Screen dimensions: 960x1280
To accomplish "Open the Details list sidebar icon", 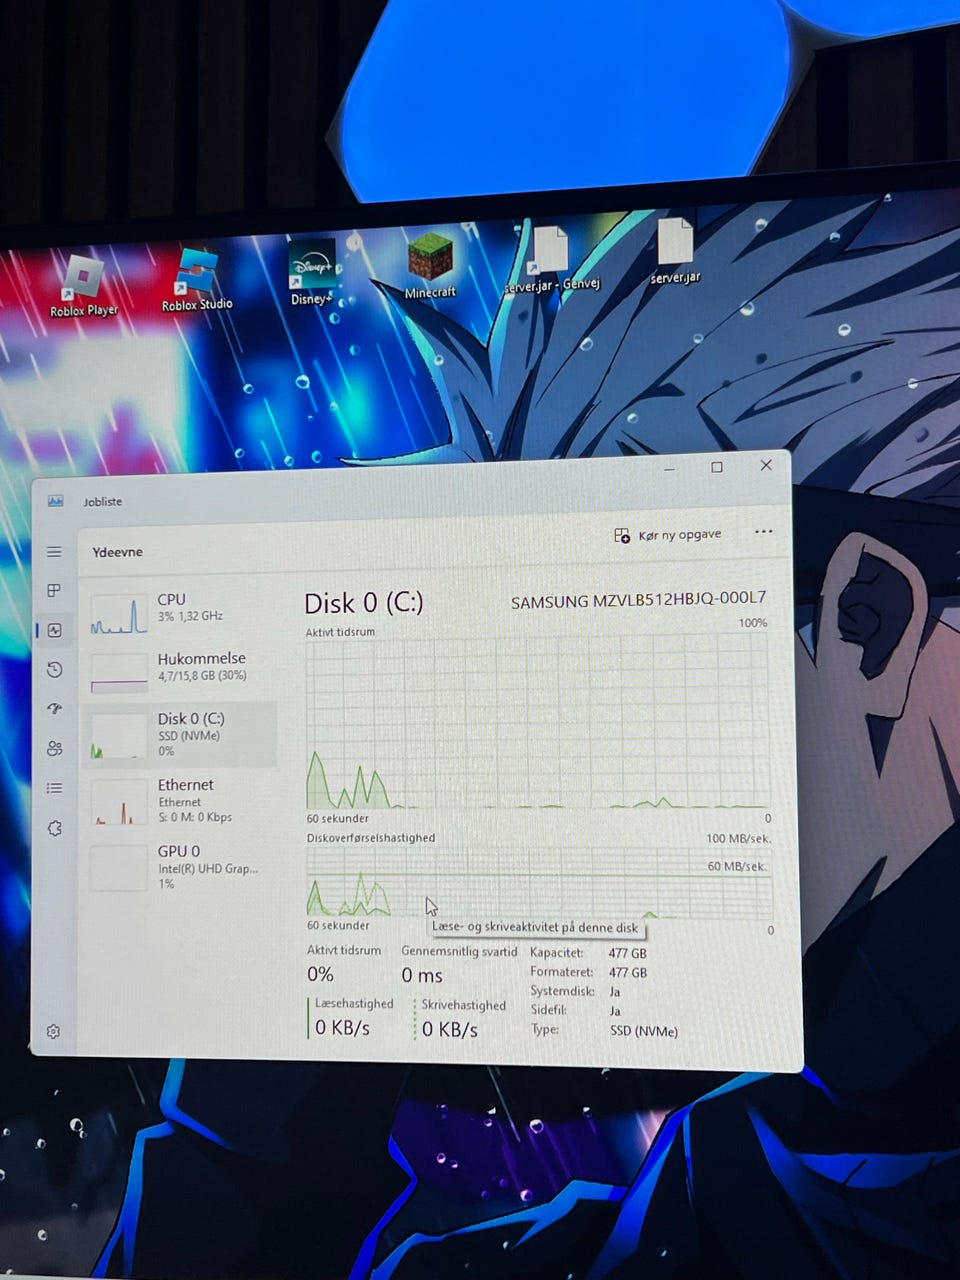I will tap(54, 788).
